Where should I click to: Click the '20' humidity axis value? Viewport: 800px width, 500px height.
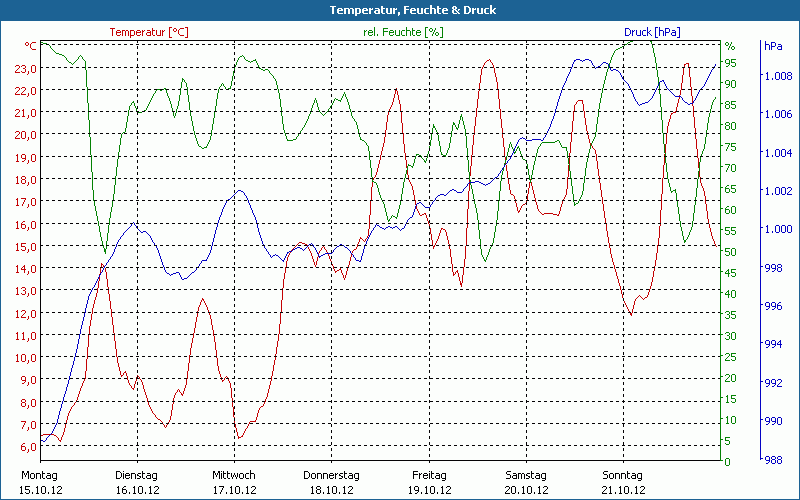pyautogui.click(x=731, y=378)
